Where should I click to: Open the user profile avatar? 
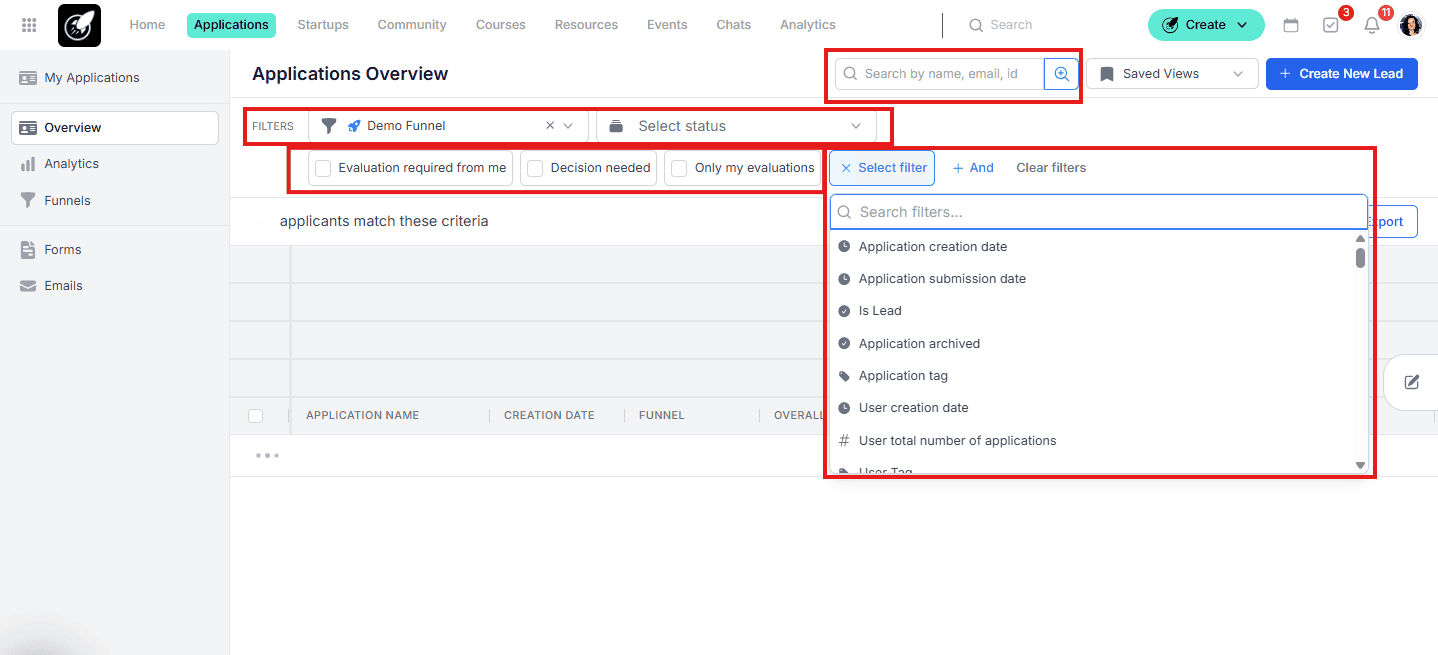click(1410, 25)
